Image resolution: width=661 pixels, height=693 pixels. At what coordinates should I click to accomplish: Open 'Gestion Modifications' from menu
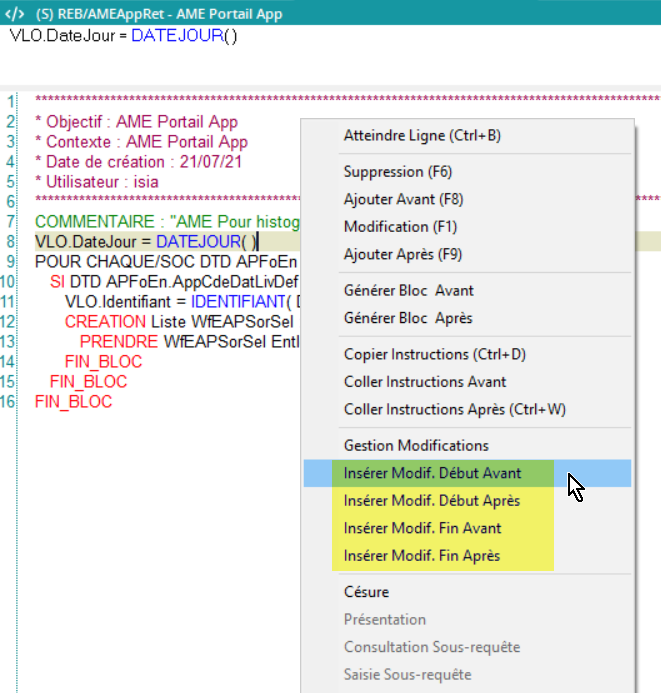pos(416,445)
